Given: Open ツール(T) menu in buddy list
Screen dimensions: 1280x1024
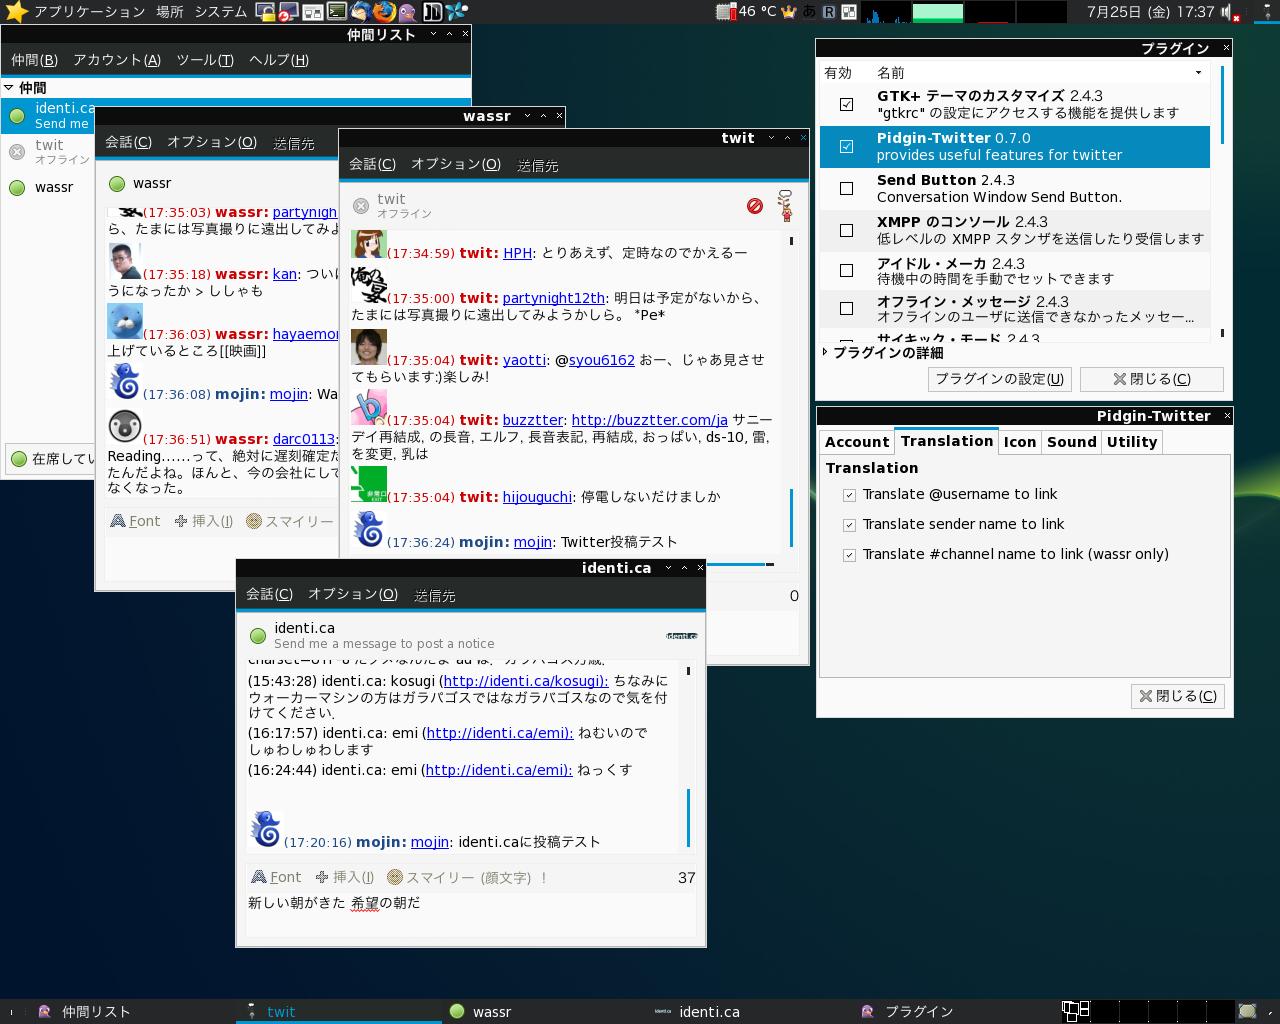Looking at the screenshot, I should click(204, 60).
